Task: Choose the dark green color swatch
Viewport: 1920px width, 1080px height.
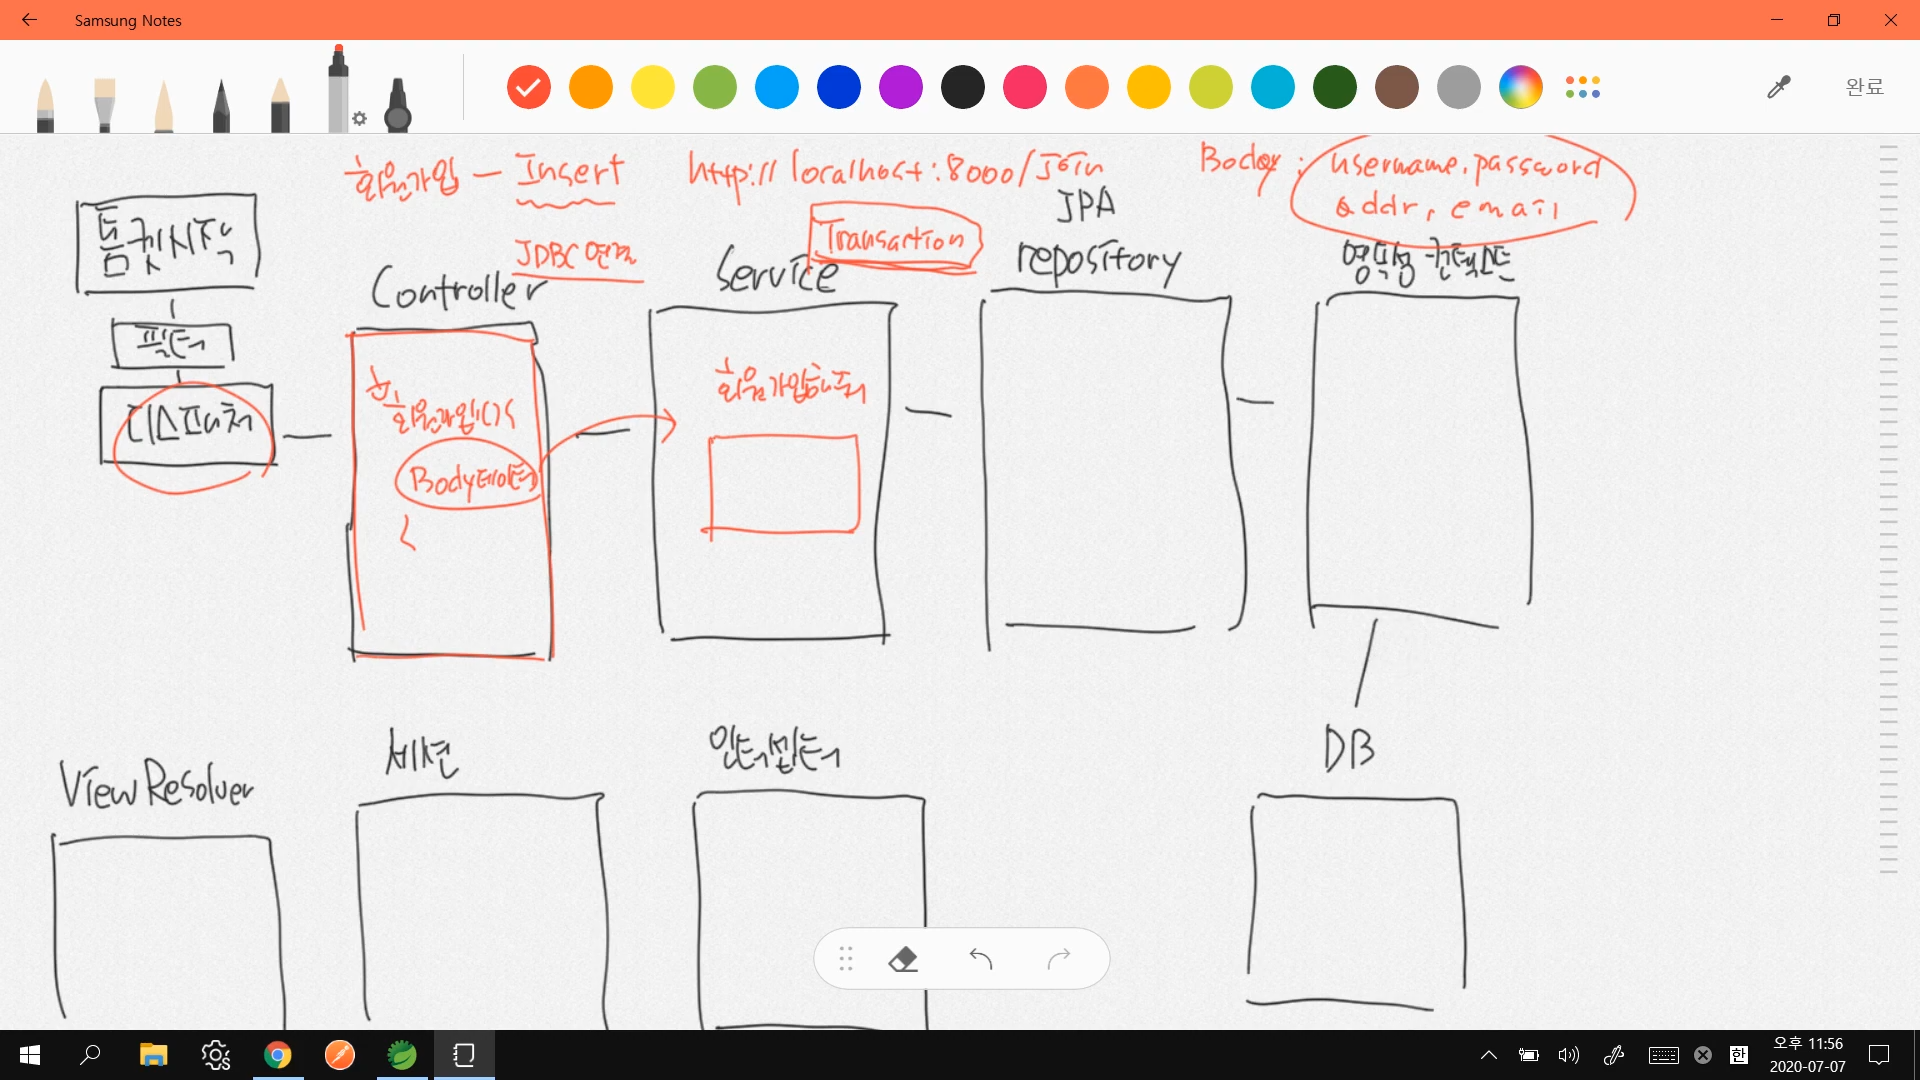Action: pyautogui.click(x=1334, y=88)
